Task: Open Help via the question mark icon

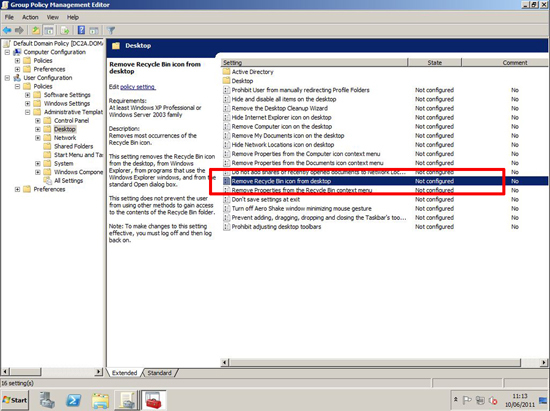Action: coord(81,31)
